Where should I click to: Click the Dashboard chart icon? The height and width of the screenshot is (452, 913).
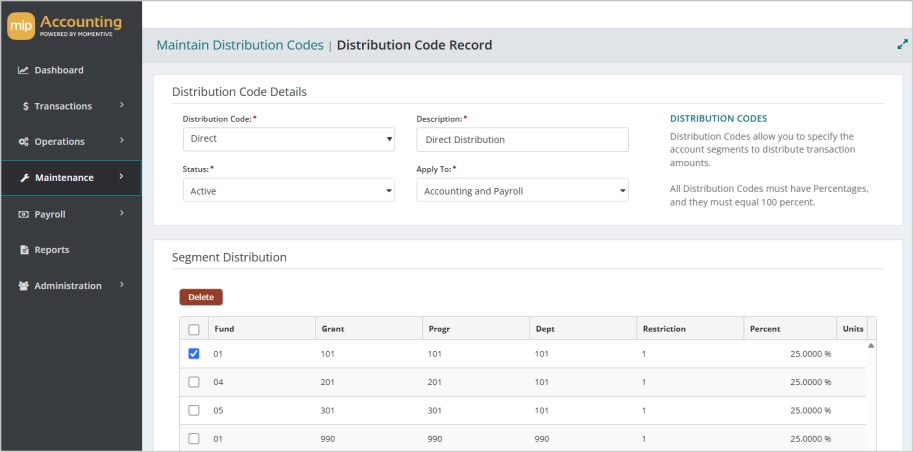(23, 70)
